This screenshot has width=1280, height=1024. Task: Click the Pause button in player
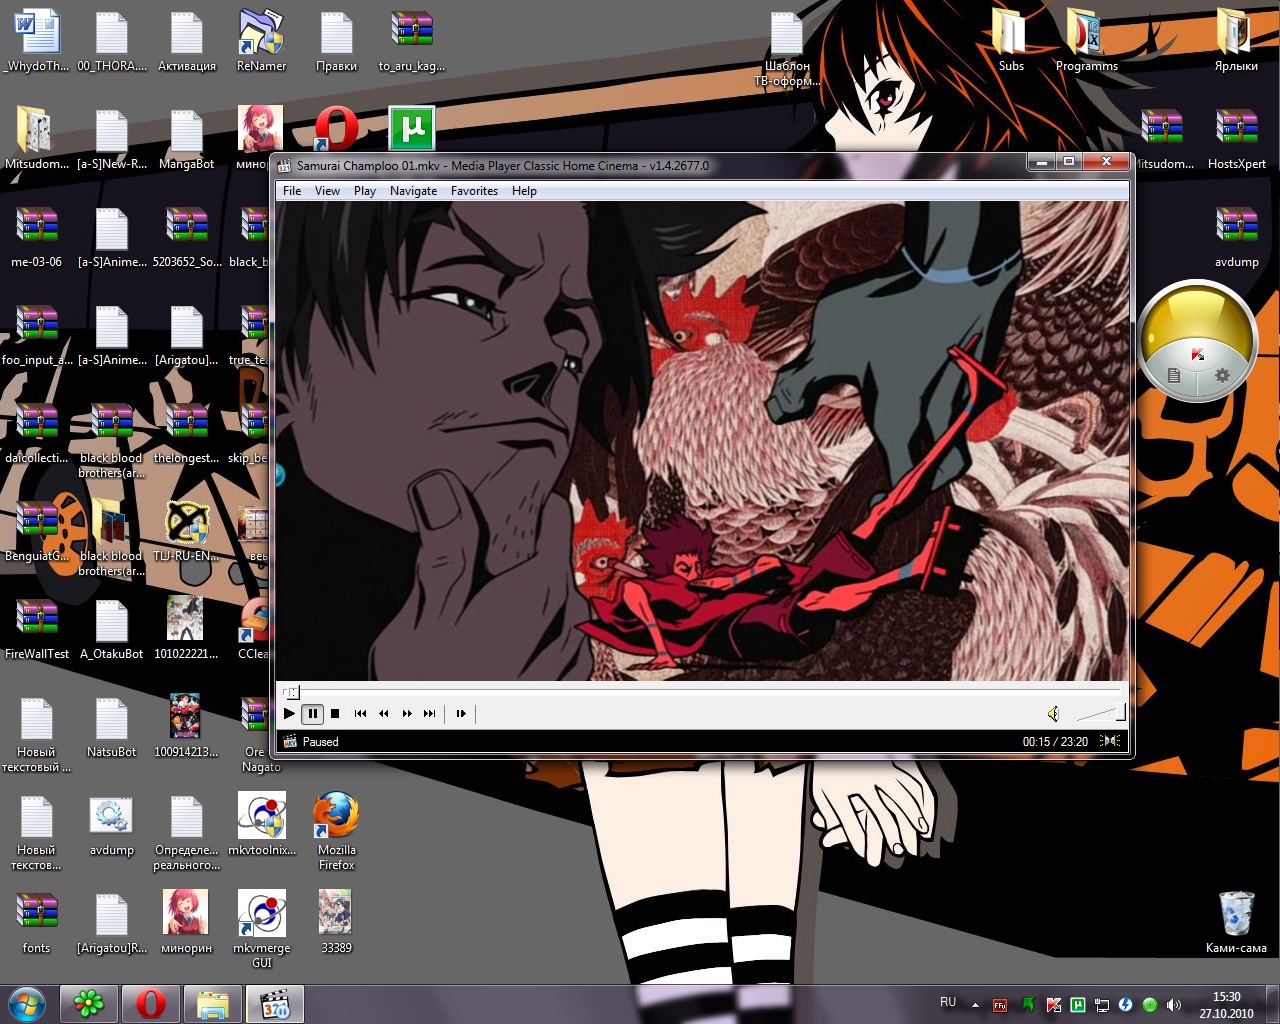tap(312, 713)
